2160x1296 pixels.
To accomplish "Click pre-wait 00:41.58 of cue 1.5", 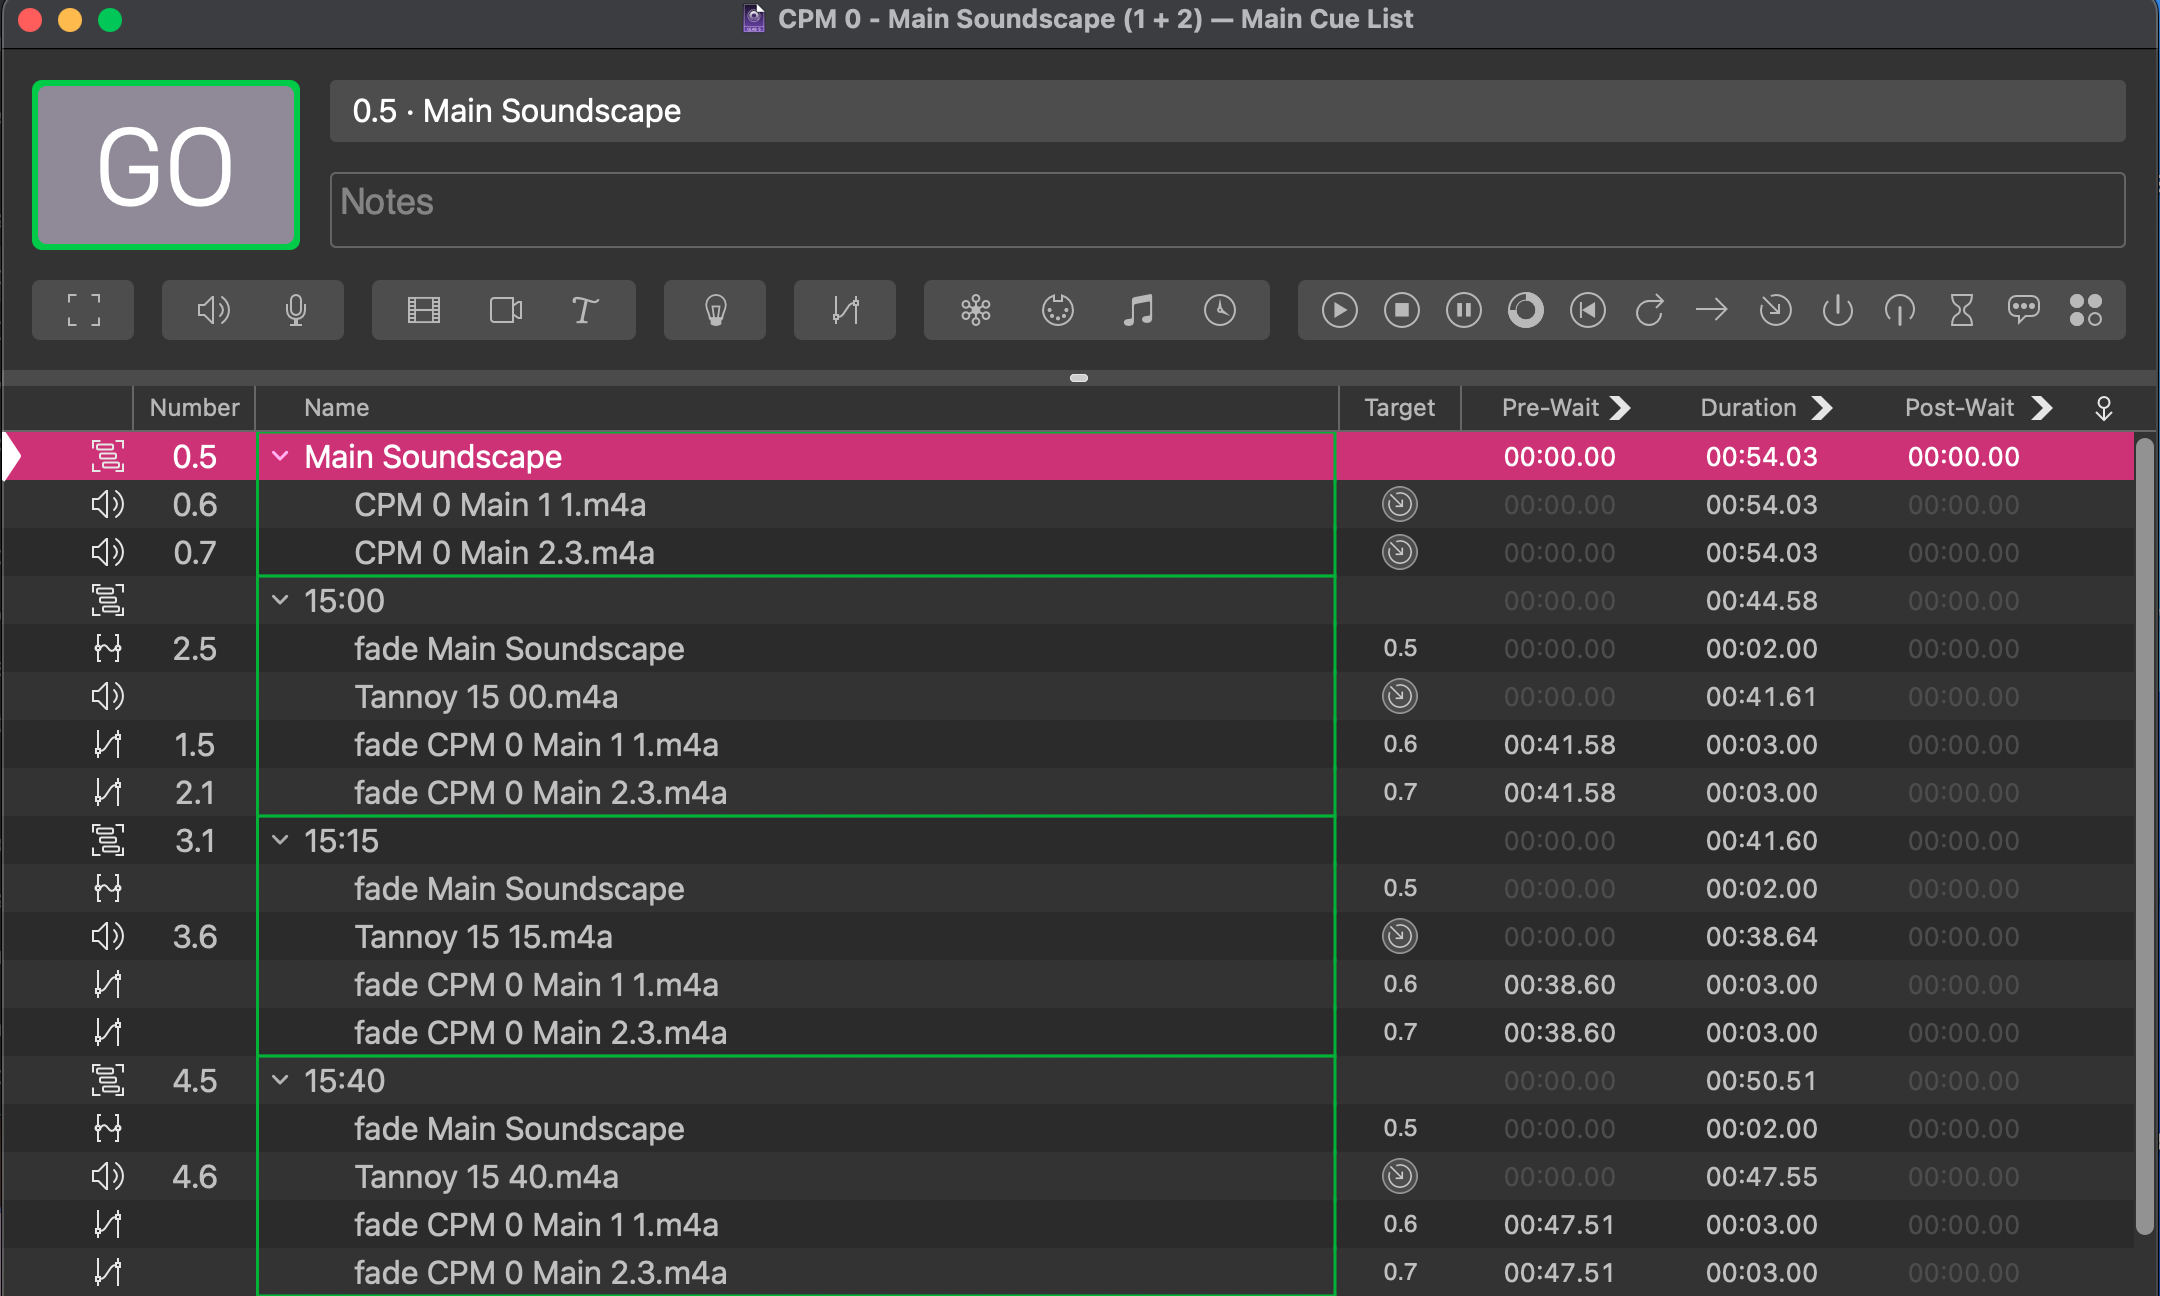I will pos(1560,745).
